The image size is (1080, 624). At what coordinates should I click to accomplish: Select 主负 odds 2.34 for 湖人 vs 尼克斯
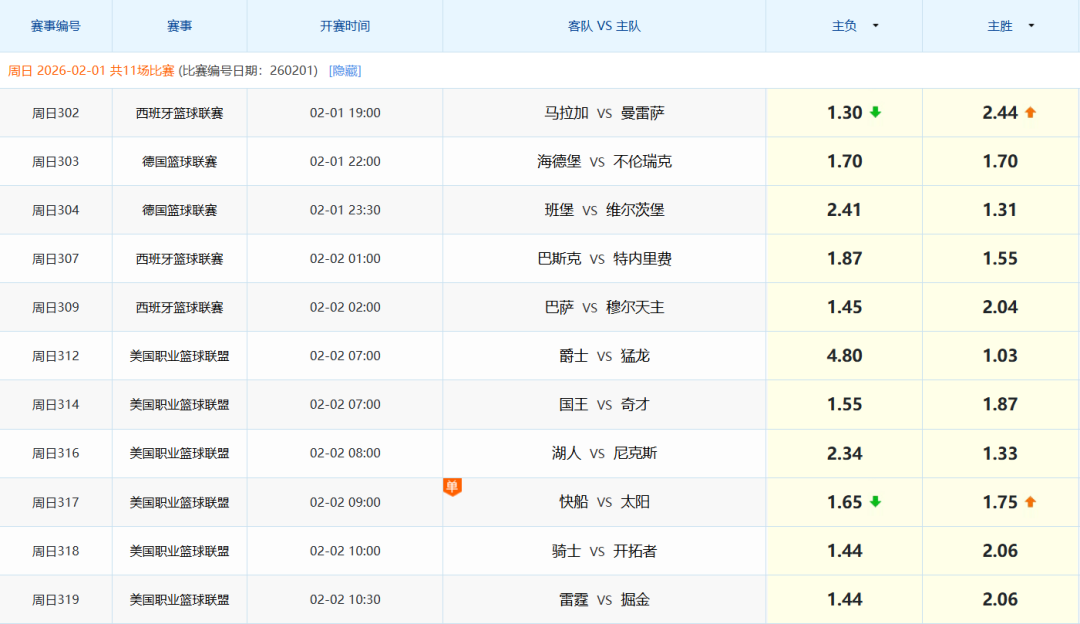coord(844,453)
